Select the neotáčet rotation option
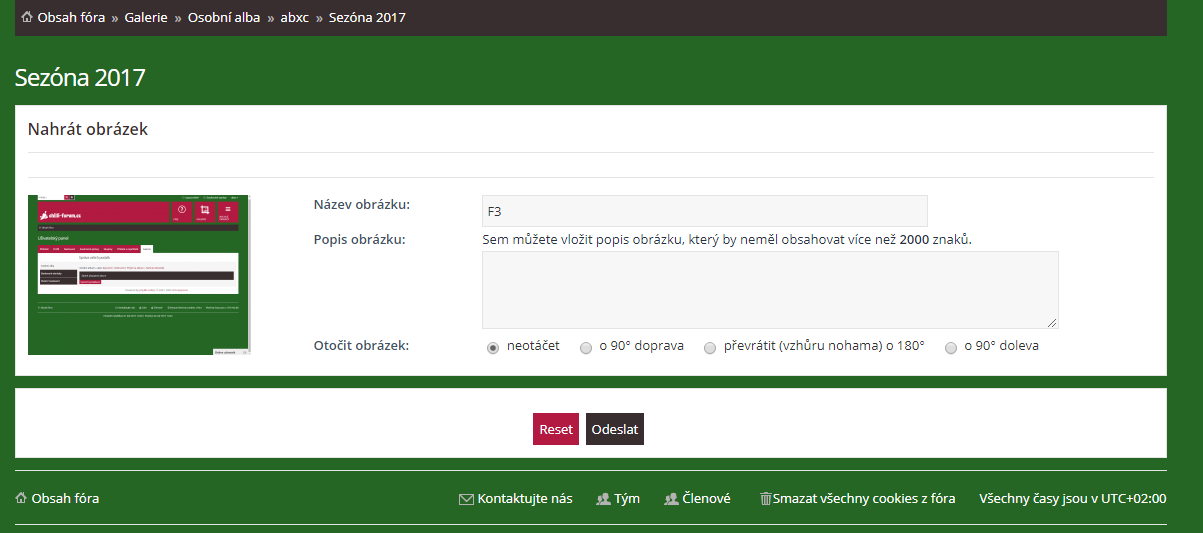The width and height of the screenshot is (1203, 533). [x=493, y=348]
